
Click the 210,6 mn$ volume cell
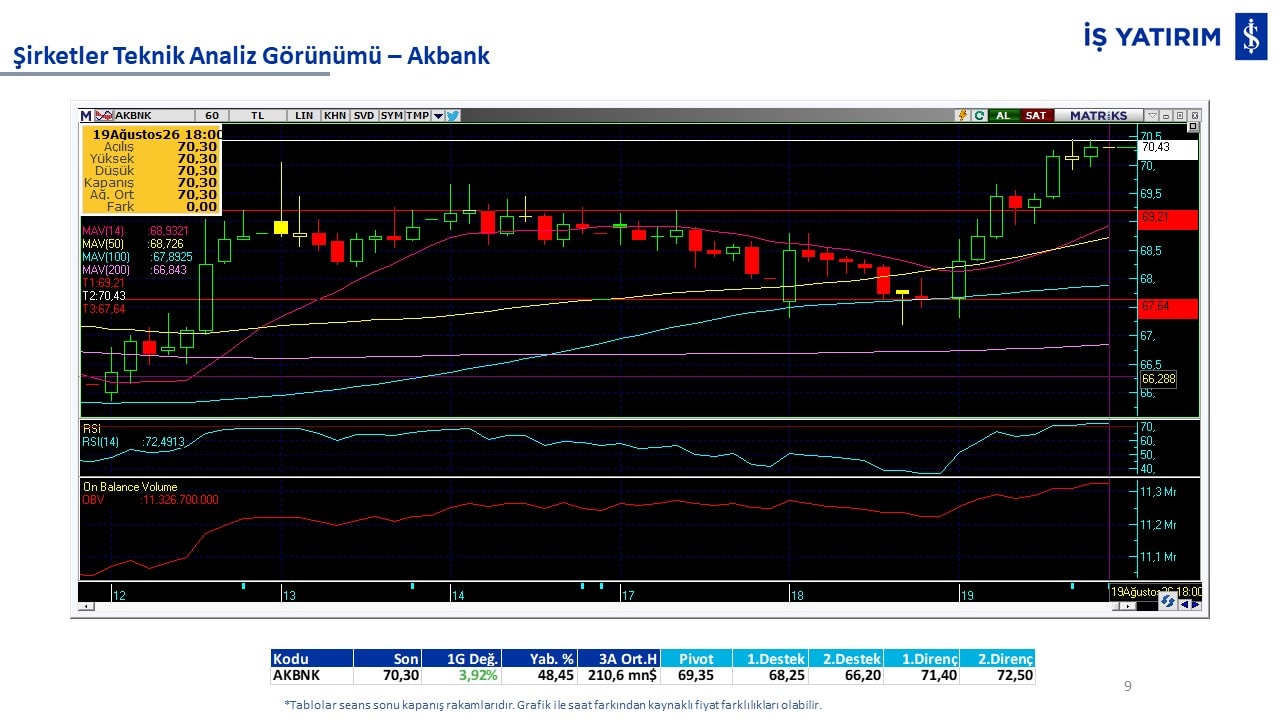tap(618, 676)
